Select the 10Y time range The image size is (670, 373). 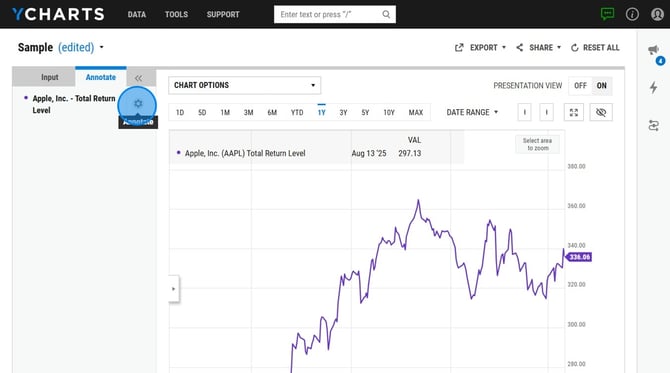coord(389,112)
